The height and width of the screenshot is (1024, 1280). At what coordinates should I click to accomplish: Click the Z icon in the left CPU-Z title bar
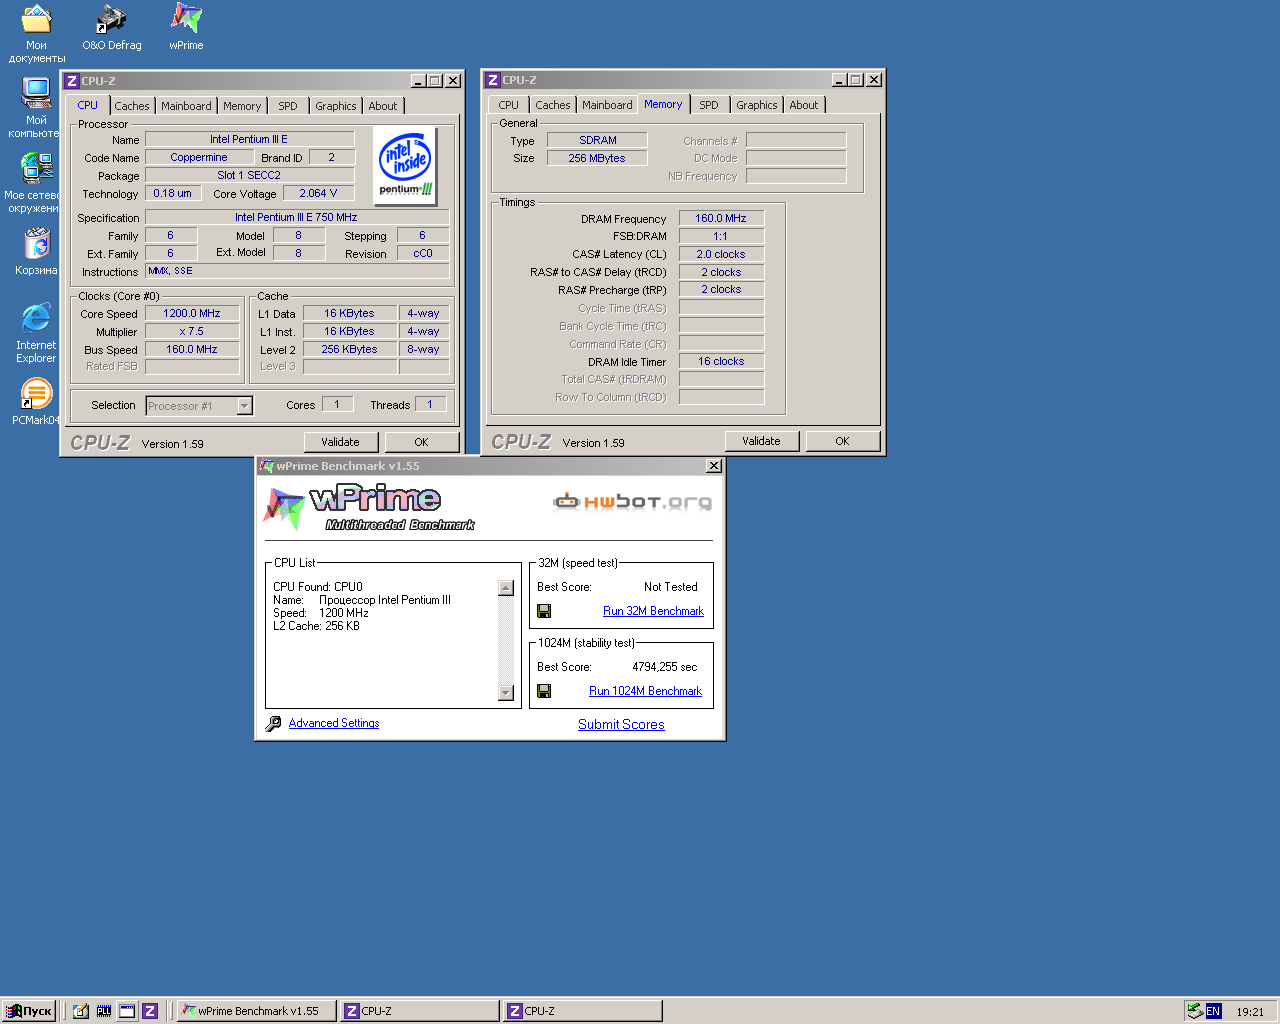tap(71, 81)
